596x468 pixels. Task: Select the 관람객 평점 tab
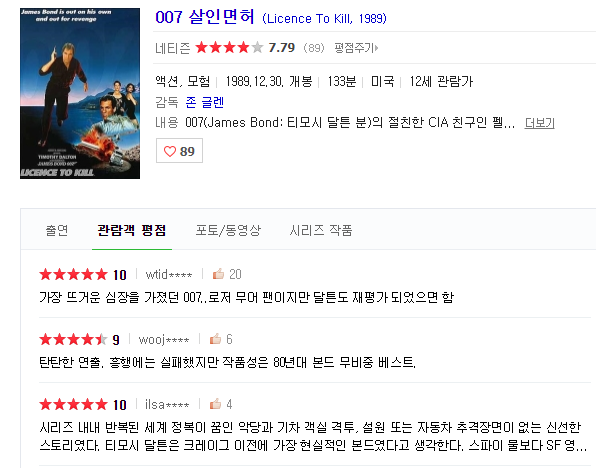point(132,230)
